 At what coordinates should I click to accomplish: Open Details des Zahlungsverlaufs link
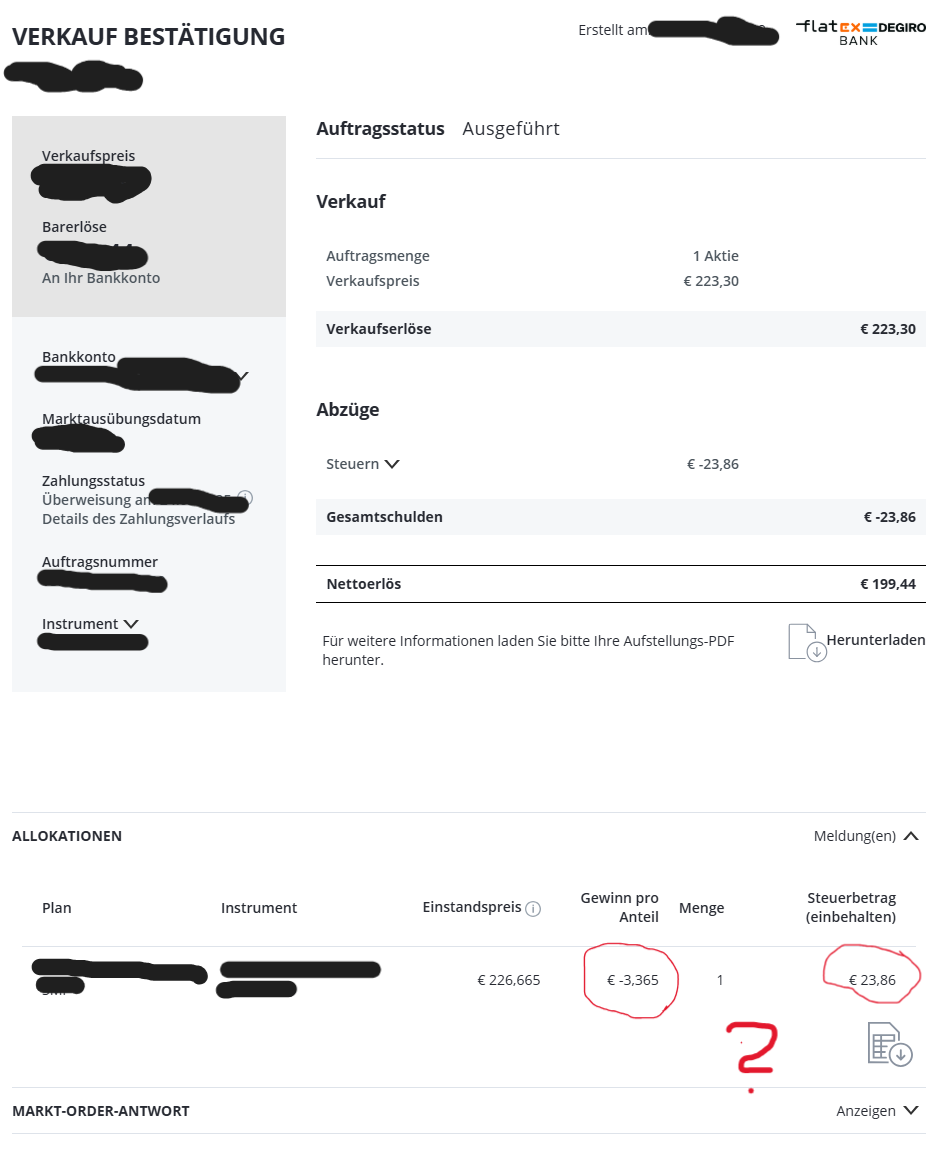(x=138, y=519)
